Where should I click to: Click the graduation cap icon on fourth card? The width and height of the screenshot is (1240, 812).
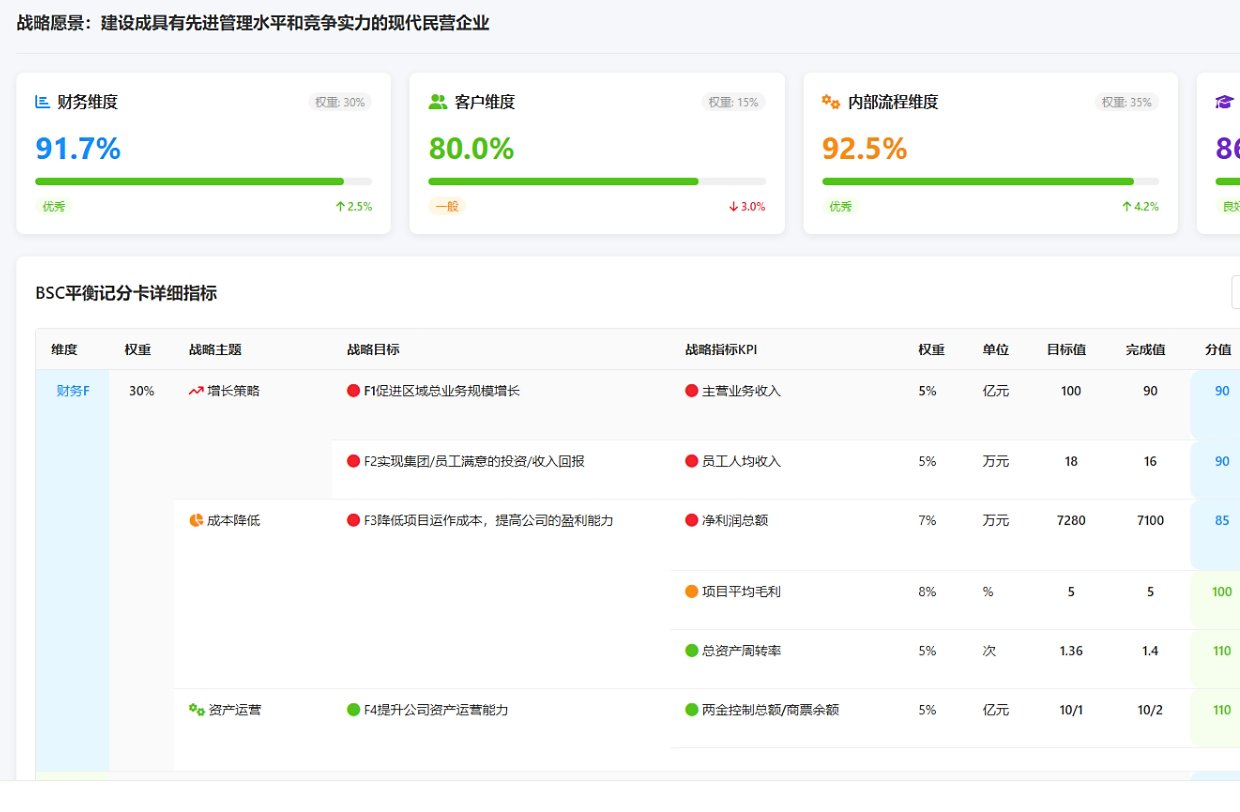(x=1224, y=102)
